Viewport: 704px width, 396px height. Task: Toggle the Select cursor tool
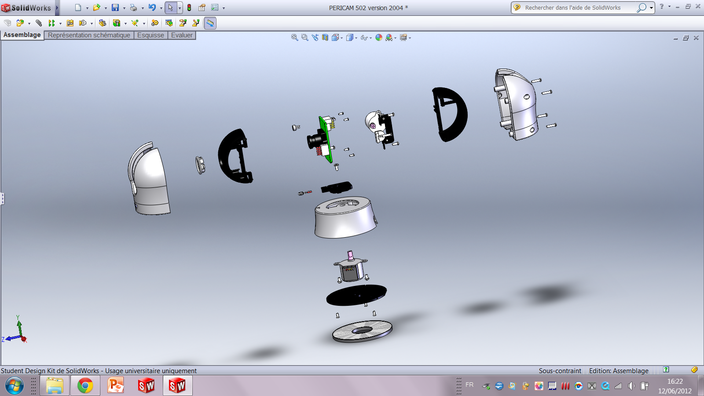pyautogui.click(x=171, y=8)
